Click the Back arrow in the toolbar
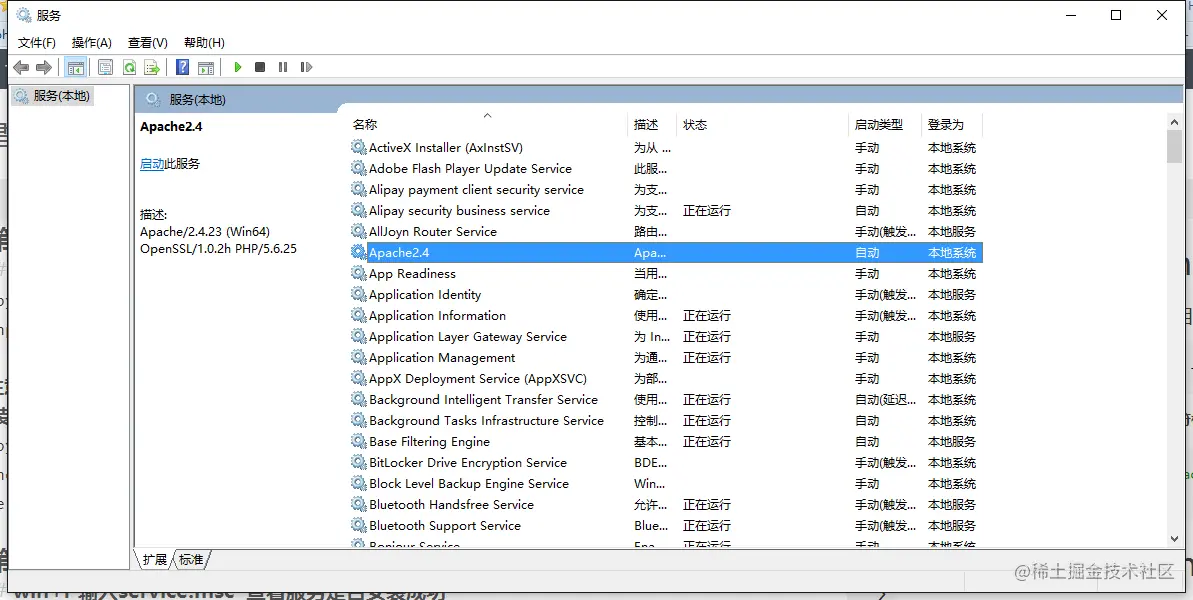This screenshot has width=1193, height=600. click(x=21, y=68)
